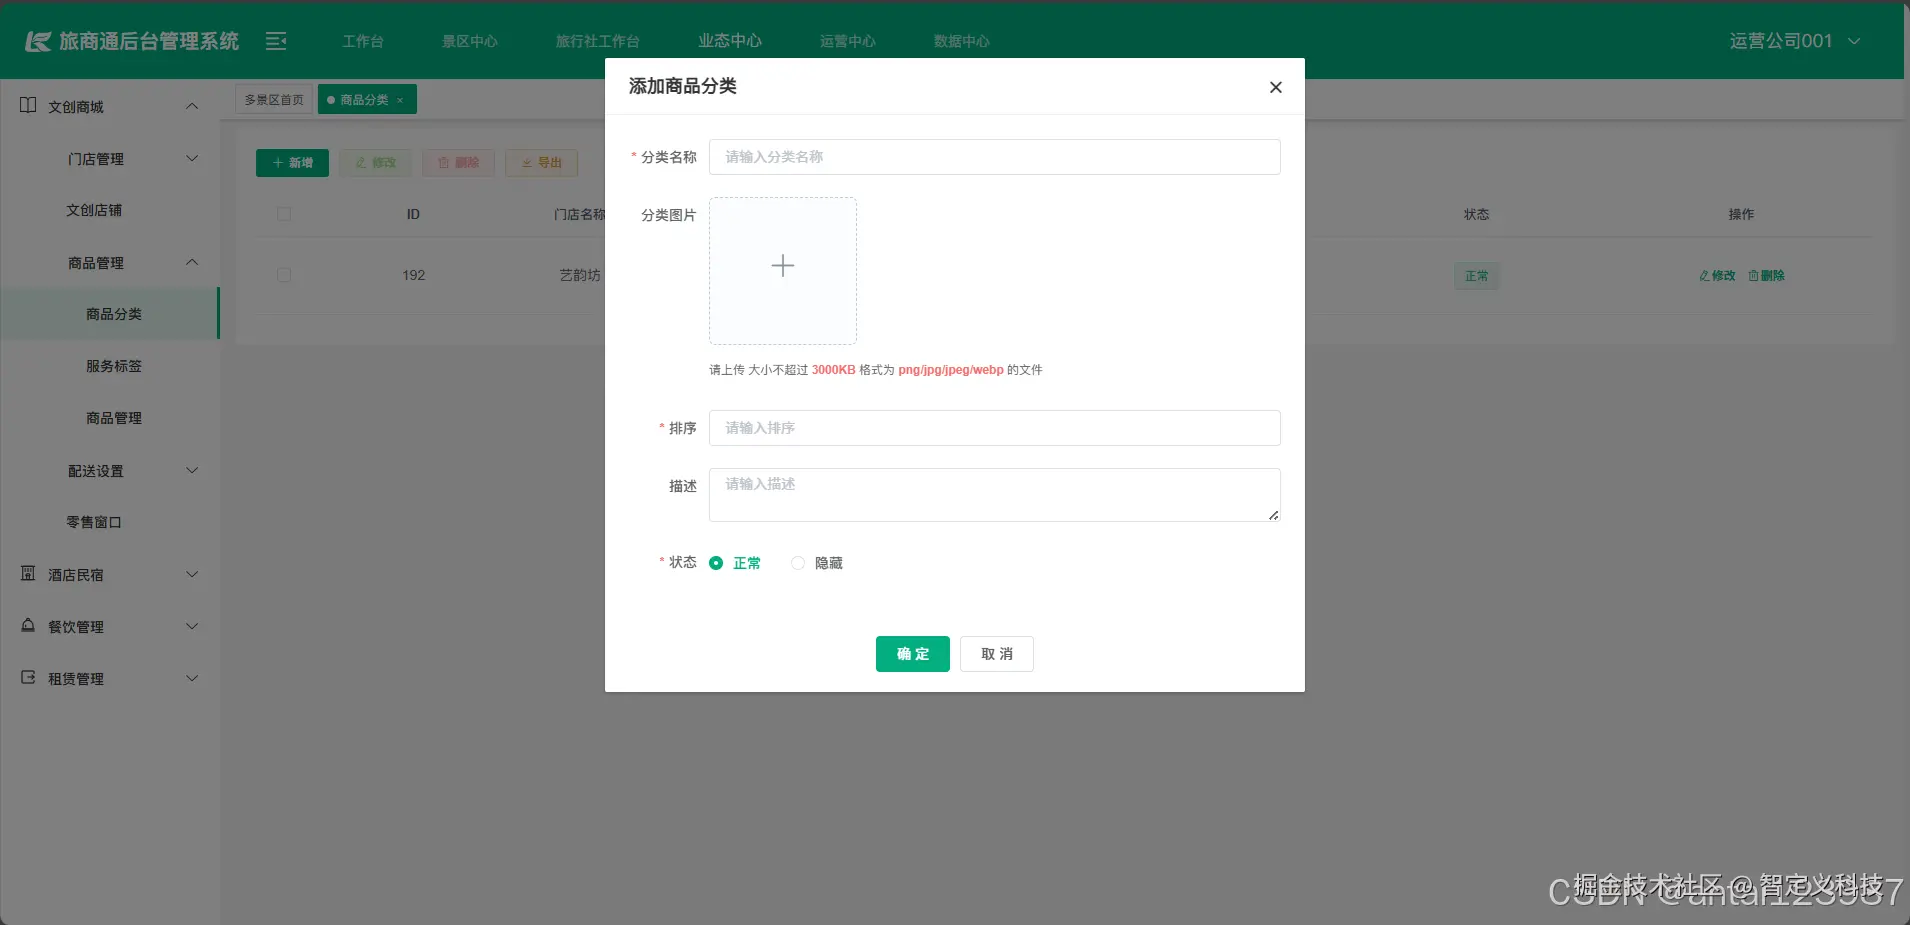Close the 商品分类 tab via its x

click(x=400, y=100)
